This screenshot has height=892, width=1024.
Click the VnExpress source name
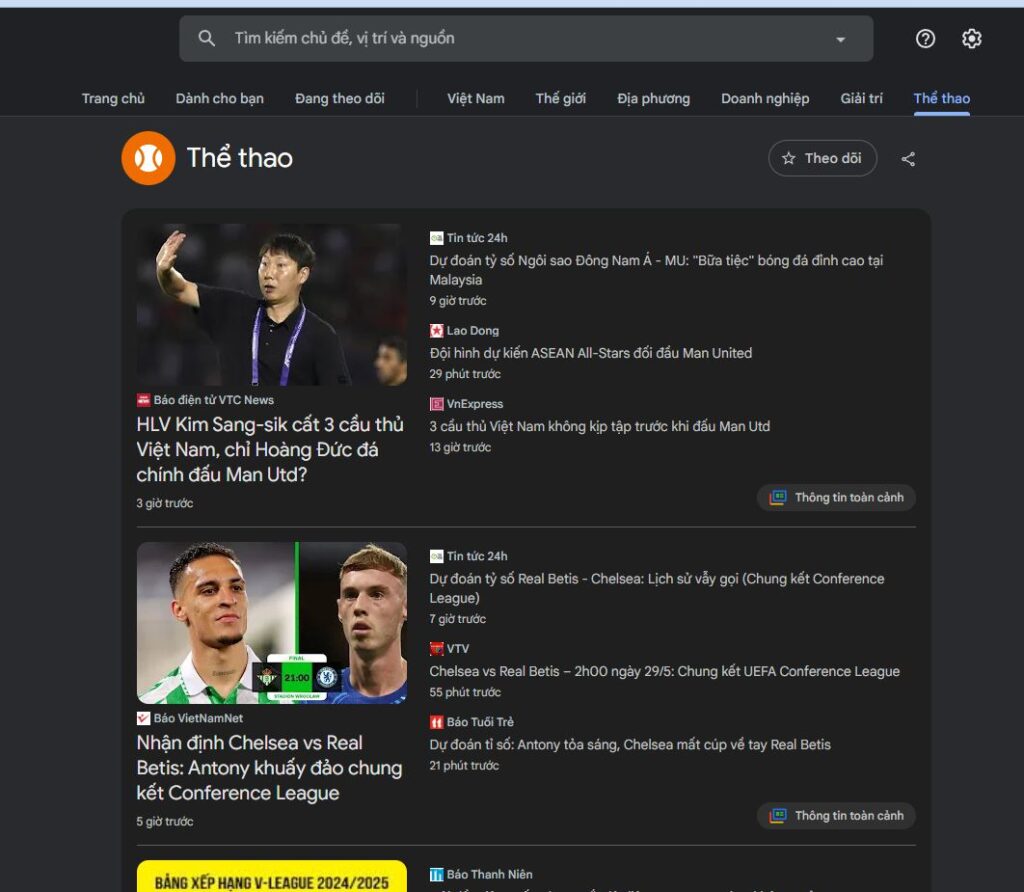click(475, 404)
